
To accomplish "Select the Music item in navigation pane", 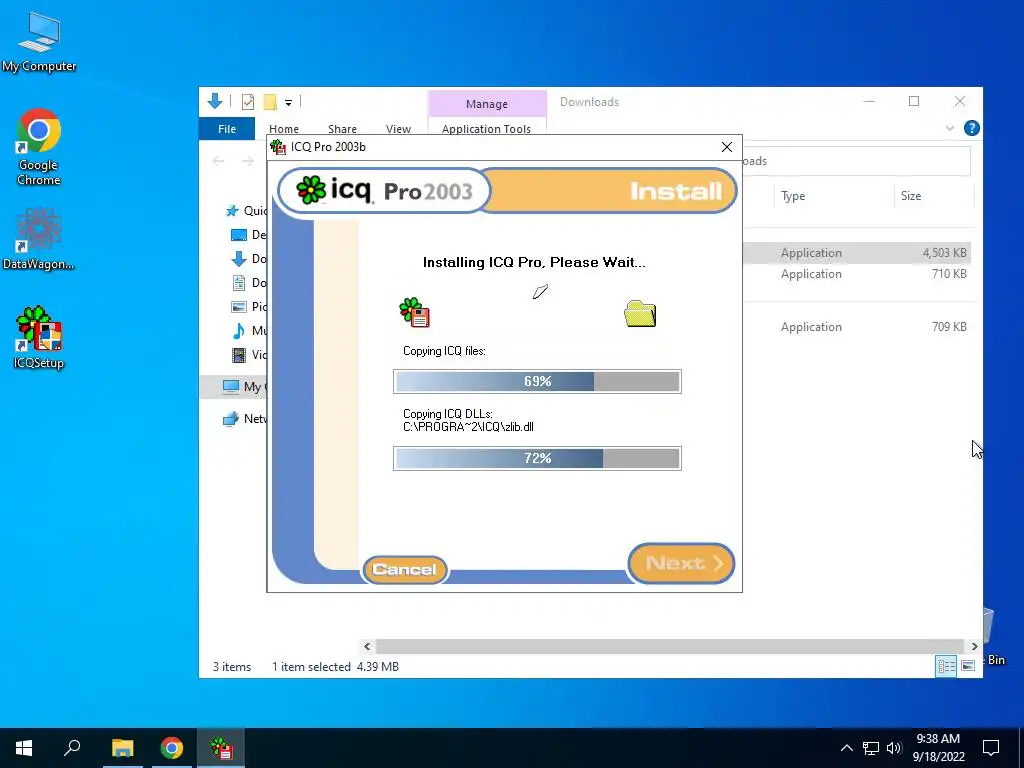I will click(x=249, y=330).
